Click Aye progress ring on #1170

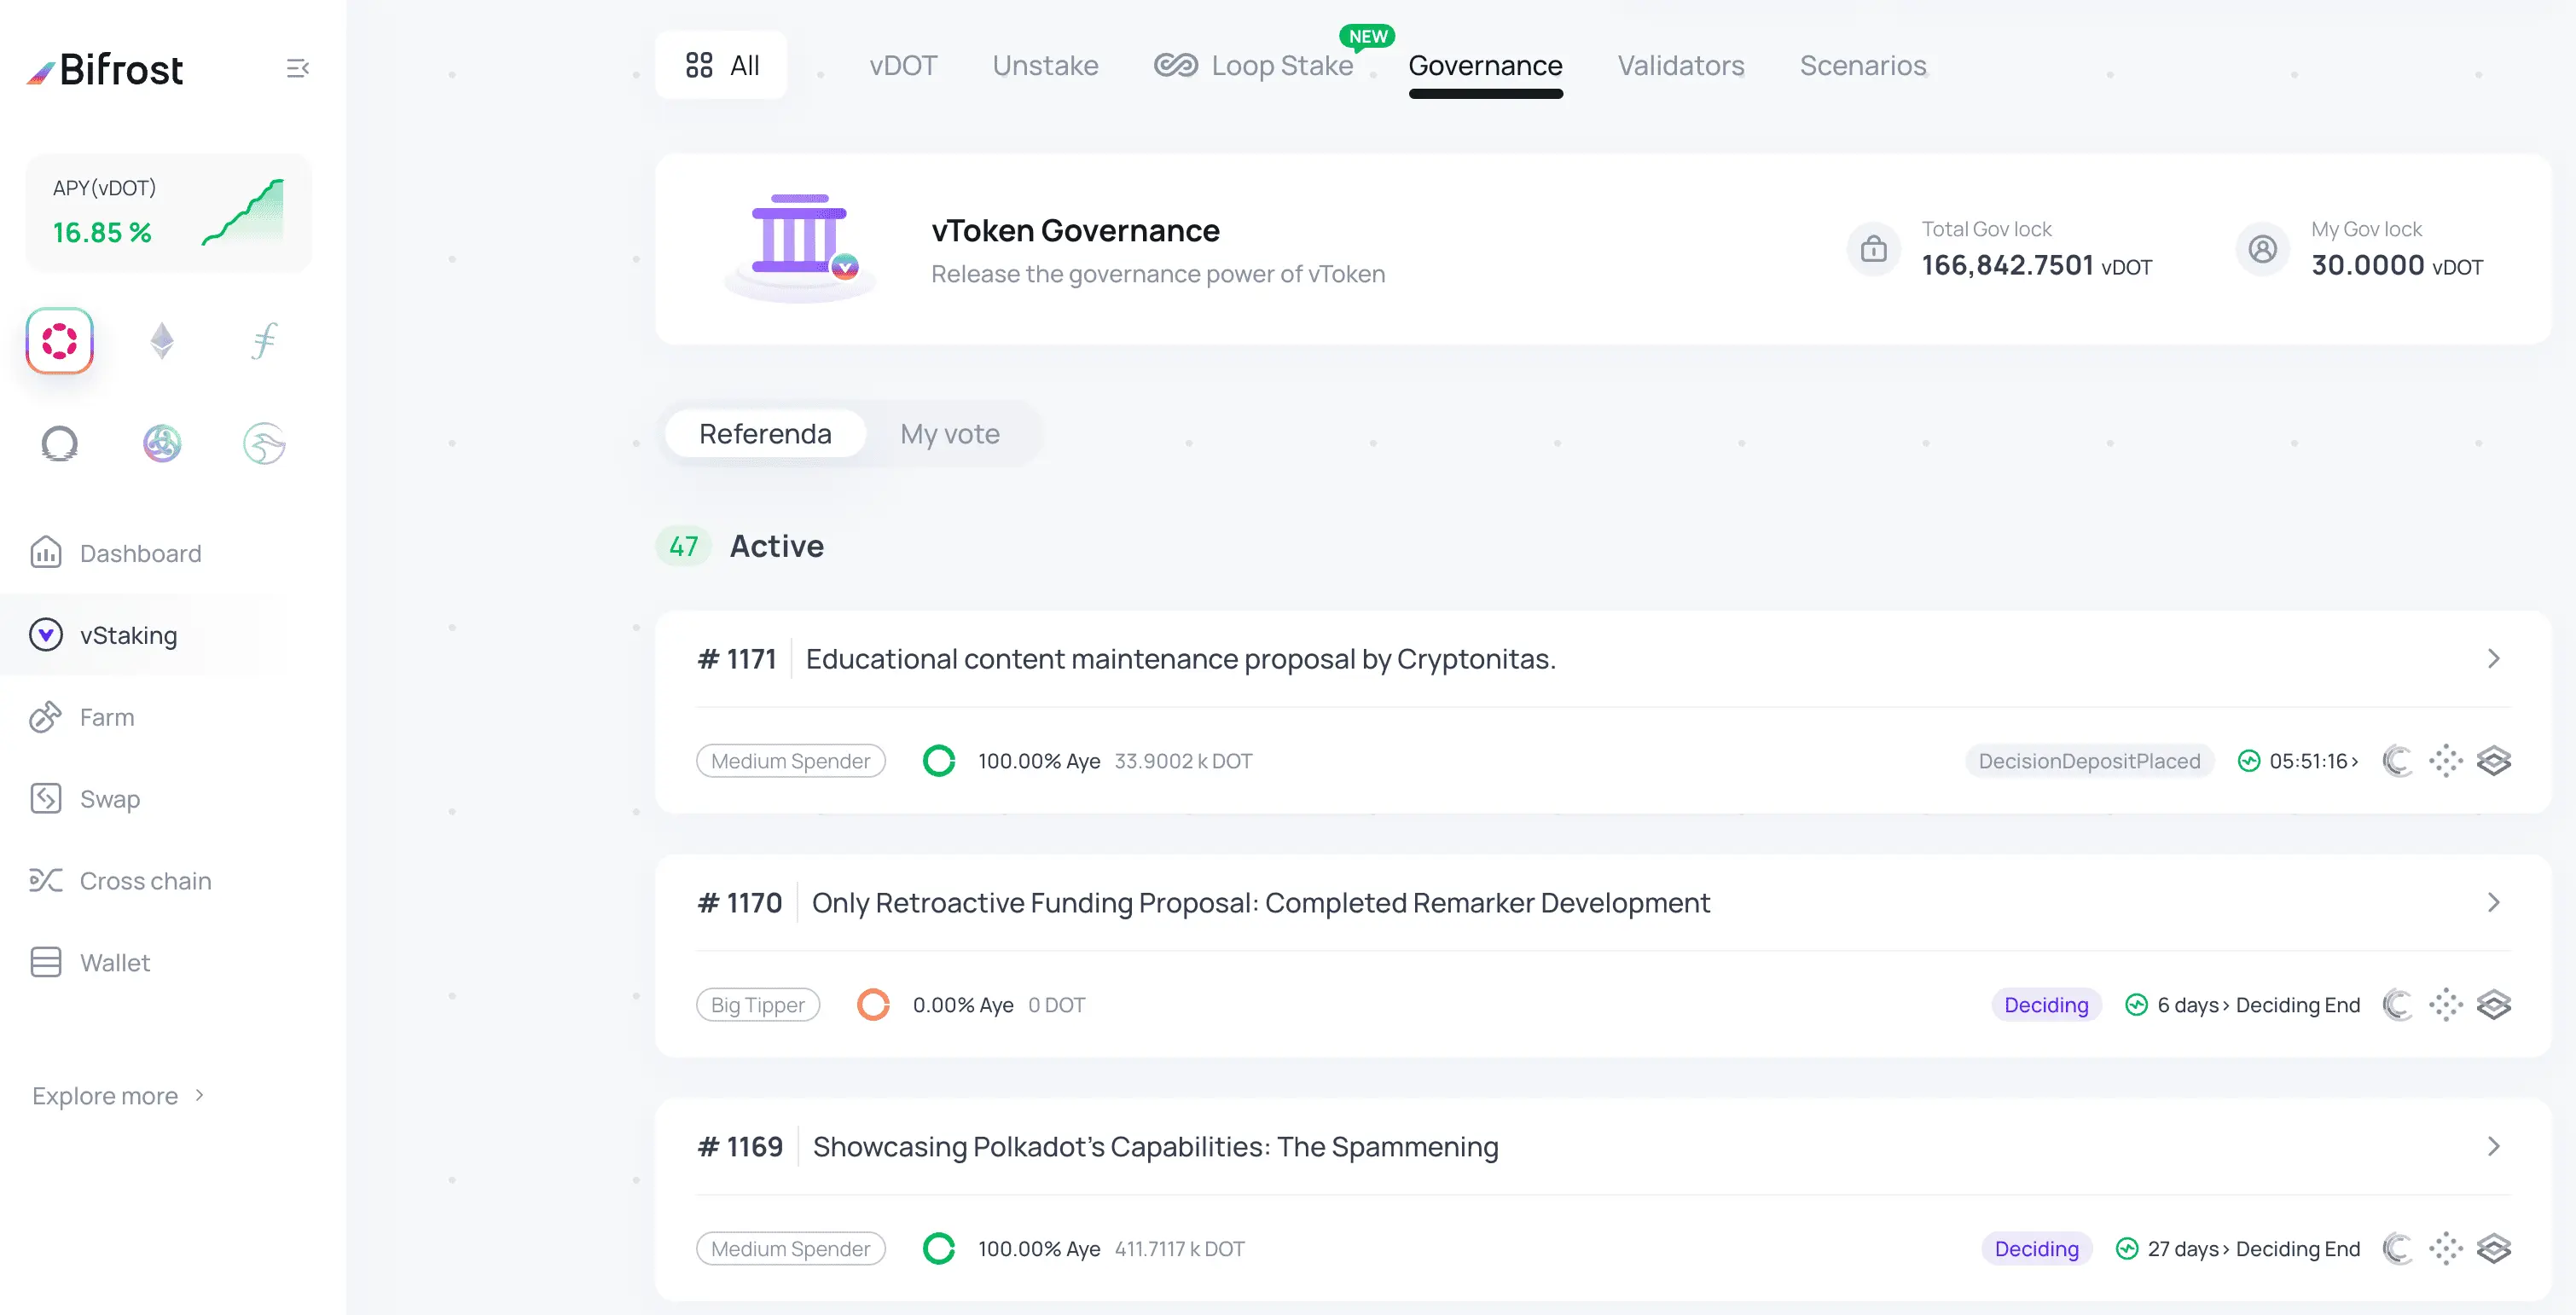pyautogui.click(x=873, y=1005)
